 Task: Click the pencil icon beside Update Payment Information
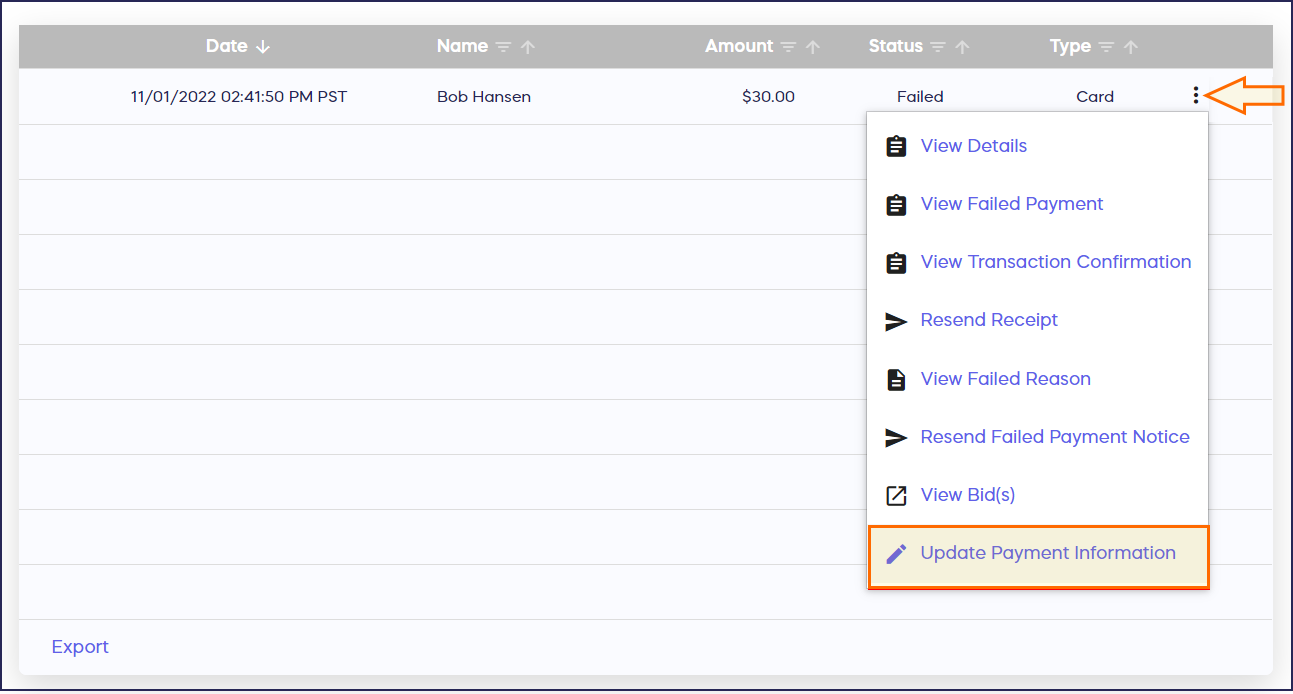(896, 553)
